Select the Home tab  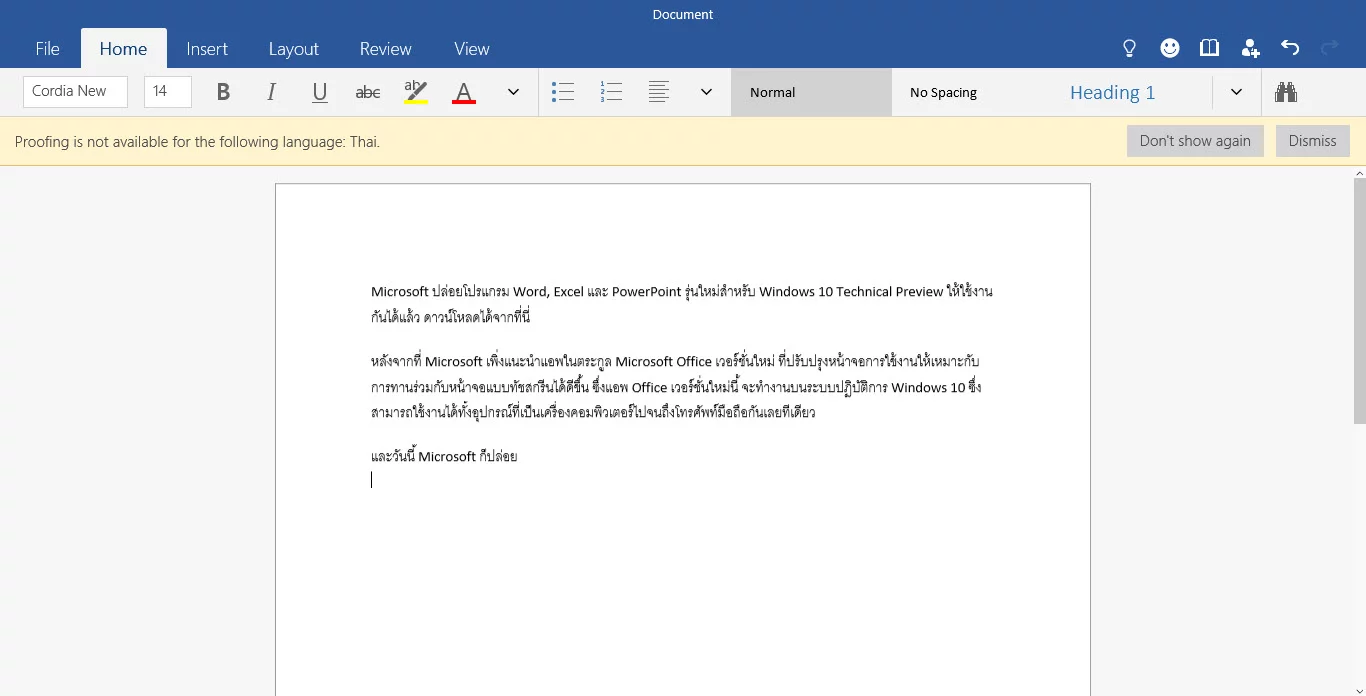tap(123, 49)
